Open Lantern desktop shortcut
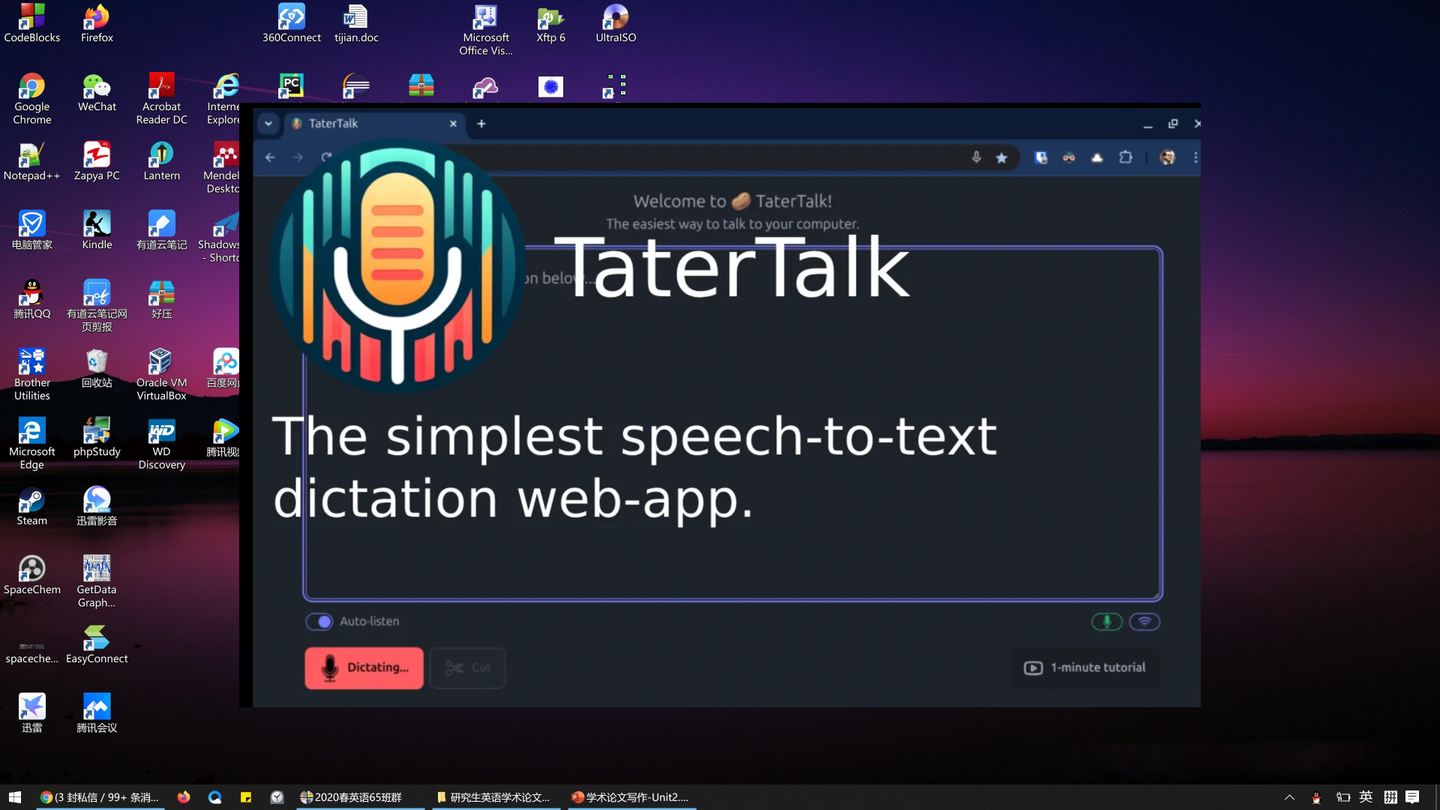This screenshot has width=1440, height=810. tap(161, 161)
